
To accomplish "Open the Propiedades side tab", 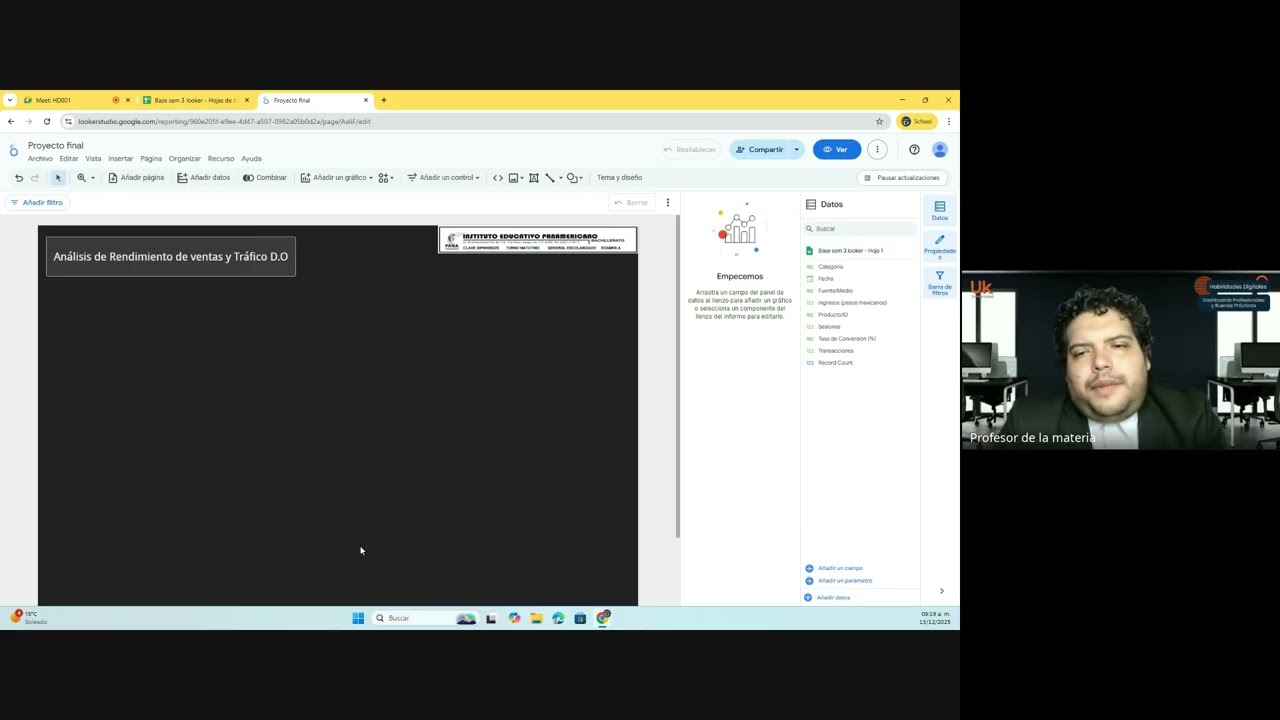I will pyautogui.click(x=940, y=247).
